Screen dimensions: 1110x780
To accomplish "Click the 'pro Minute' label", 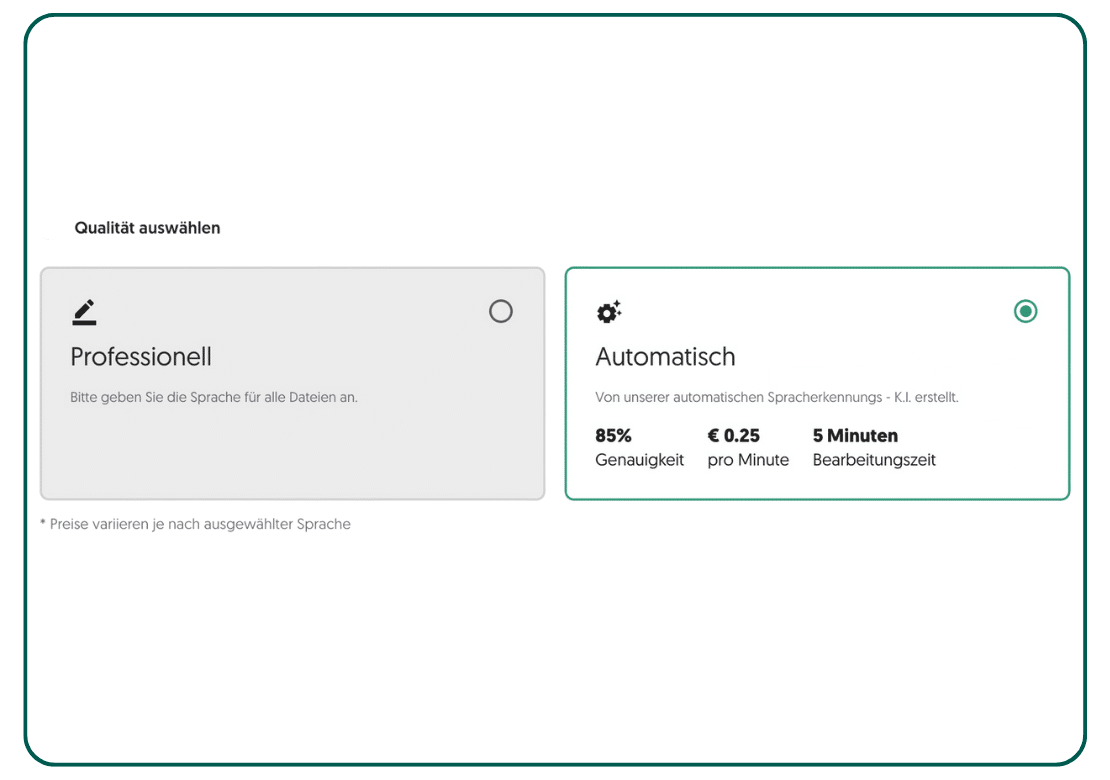I will pos(748,460).
